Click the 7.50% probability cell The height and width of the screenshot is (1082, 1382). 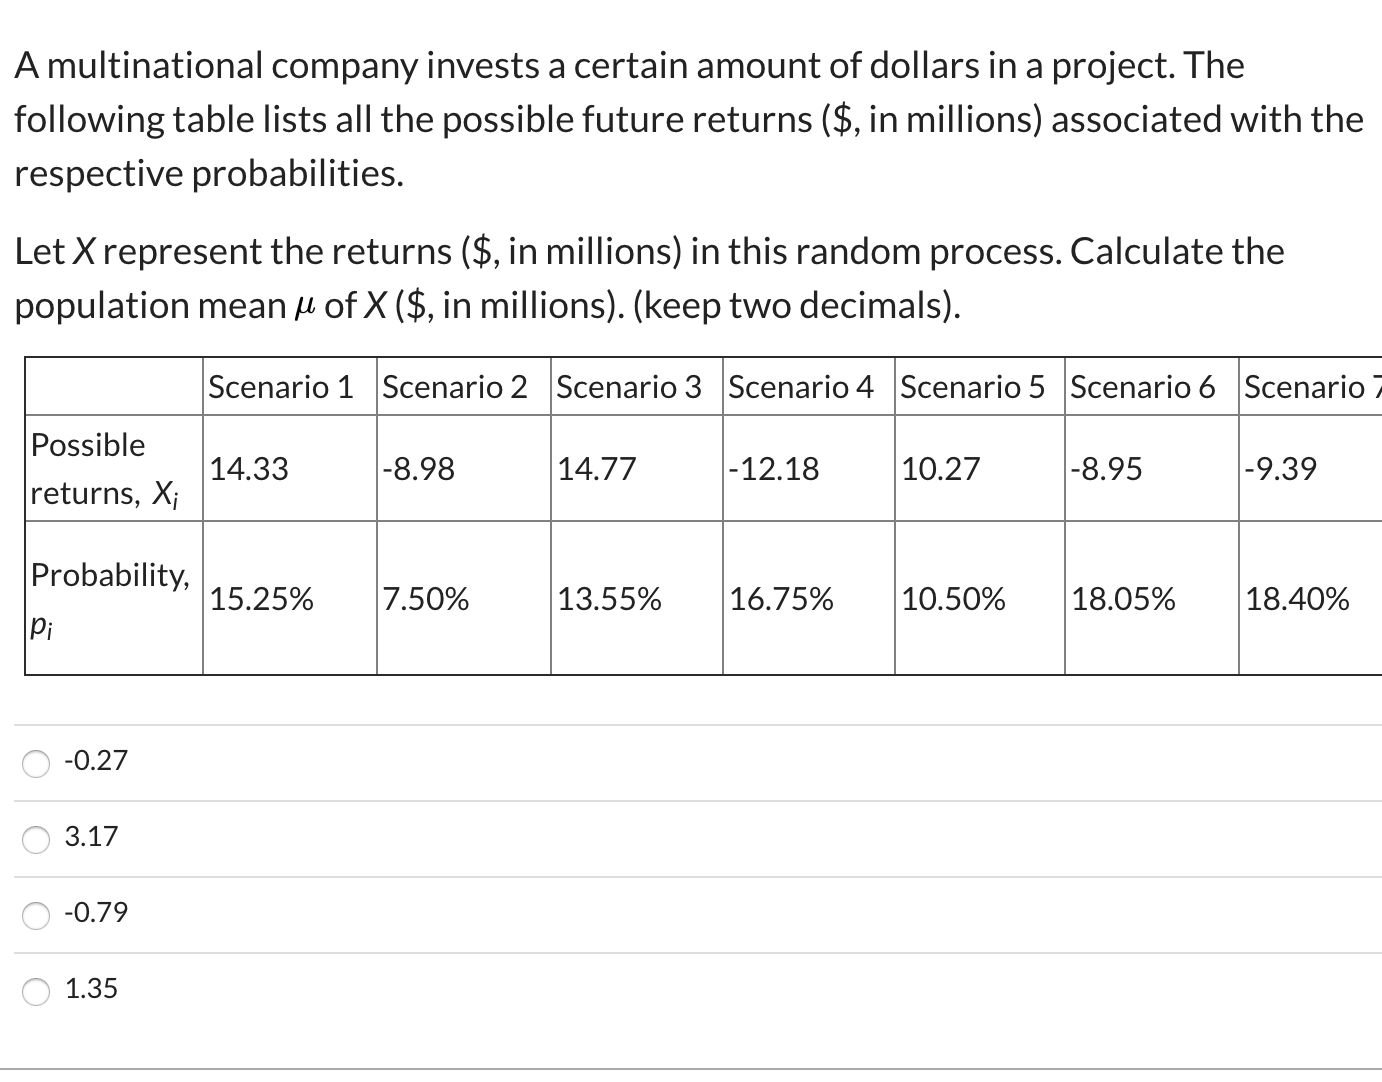(464, 599)
